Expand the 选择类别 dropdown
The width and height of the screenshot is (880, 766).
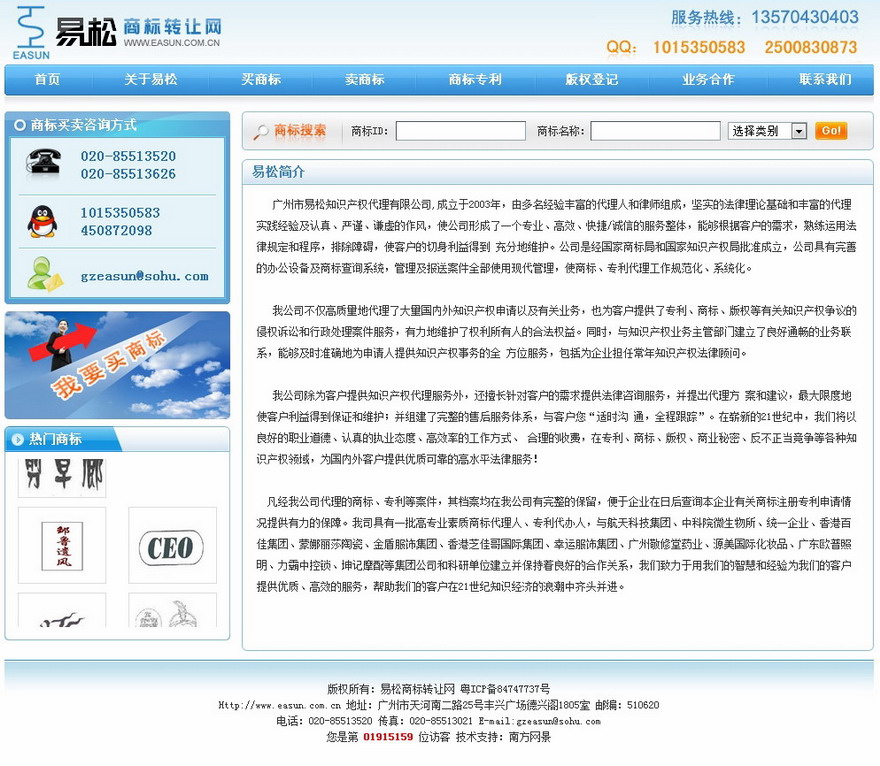pos(767,131)
